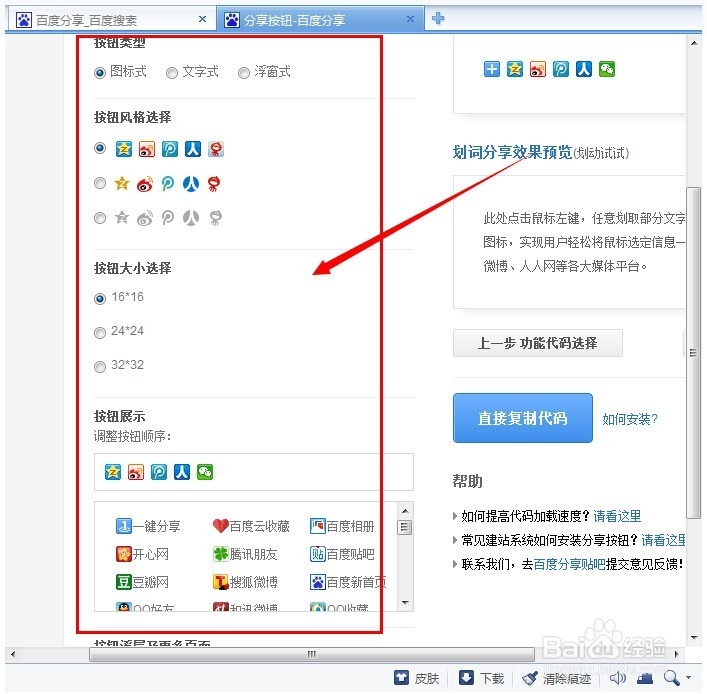The height and width of the screenshot is (694, 707).
Task: Add 百度贴吧 to share buttons
Action: pyautogui.click(x=342, y=554)
